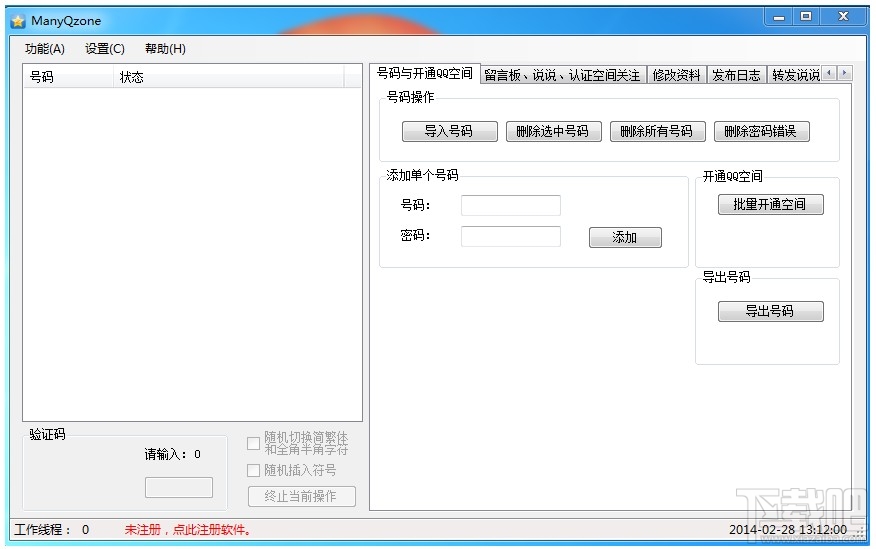Open the 帮助(H) menu
This screenshot has height=549, width=876.
tap(165, 49)
